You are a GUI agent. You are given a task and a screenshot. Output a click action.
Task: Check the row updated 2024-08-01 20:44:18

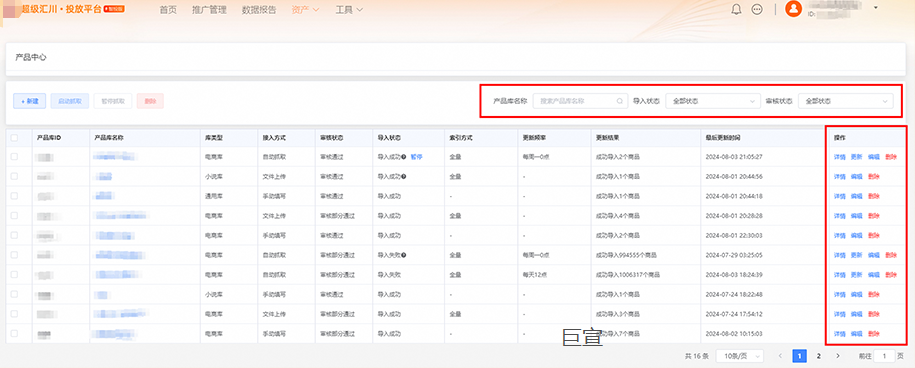14,196
